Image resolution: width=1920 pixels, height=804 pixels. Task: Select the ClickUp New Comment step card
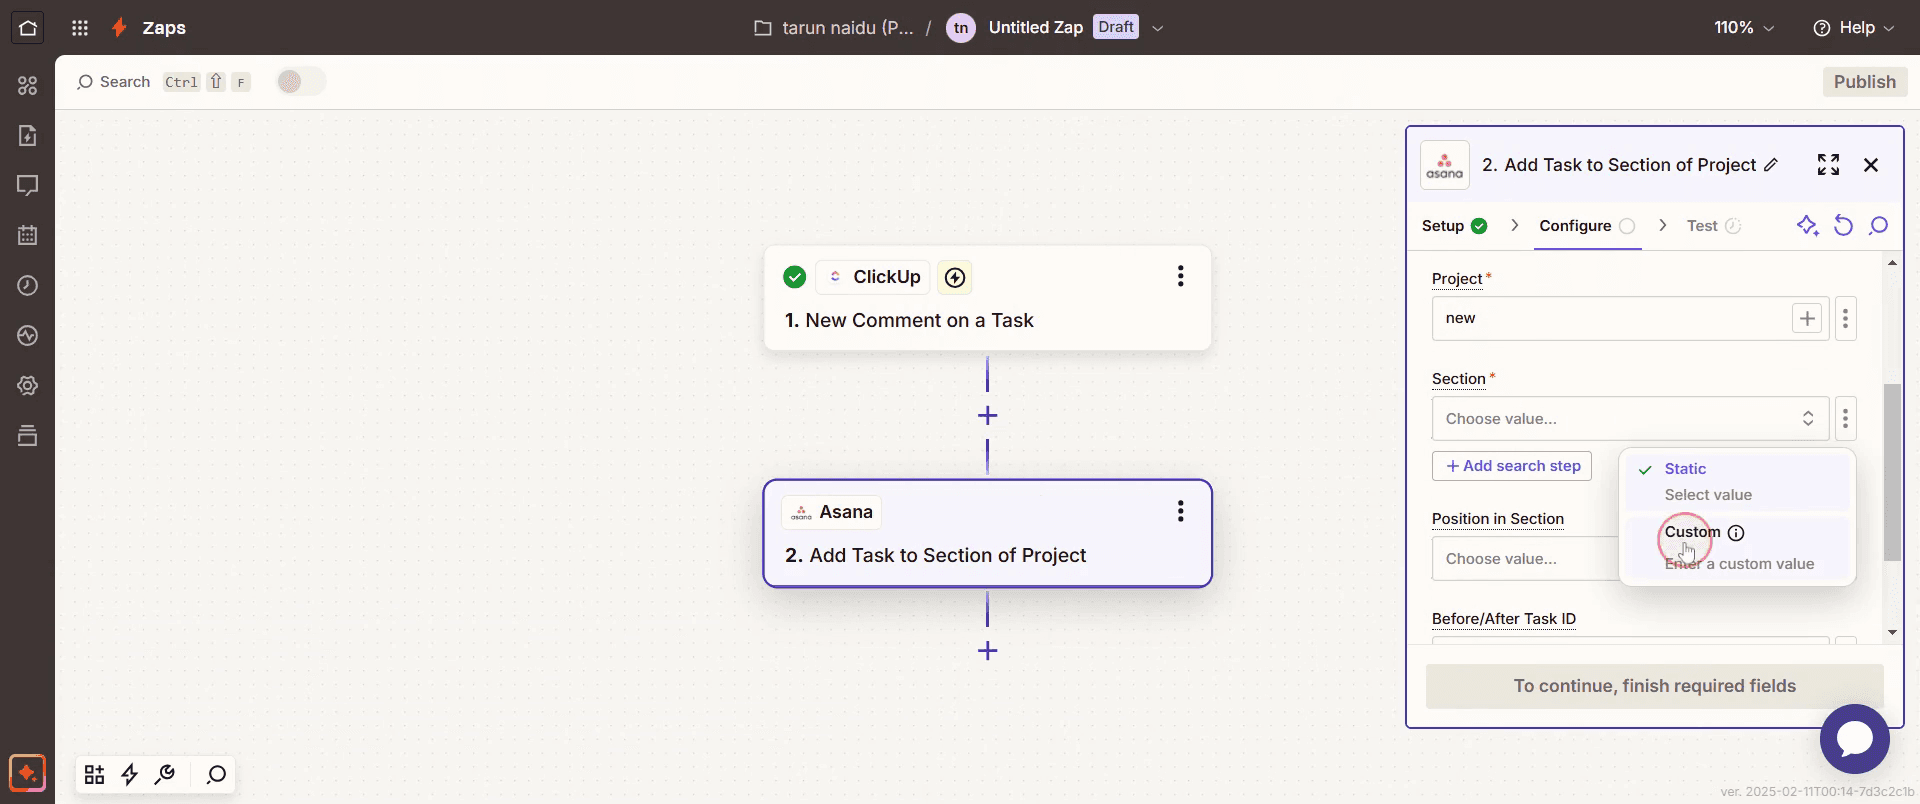[987, 298]
